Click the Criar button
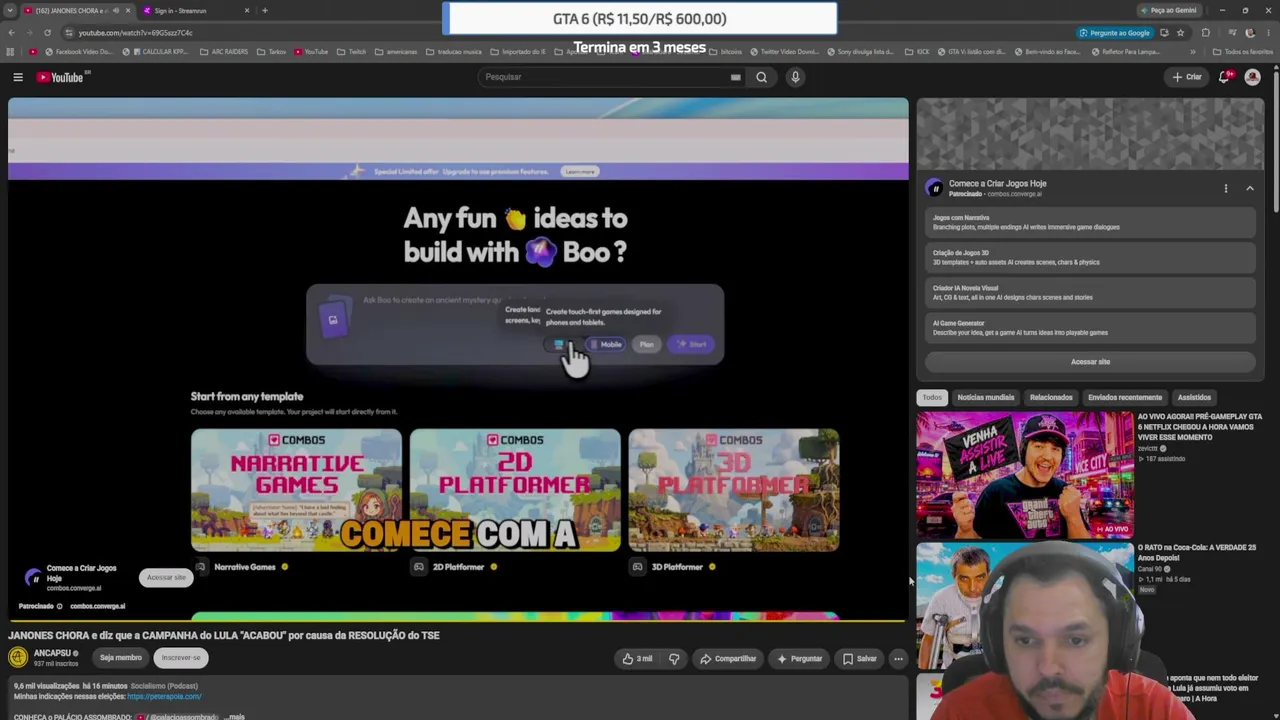The width and height of the screenshot is (1280, 720). [1187, 77]
